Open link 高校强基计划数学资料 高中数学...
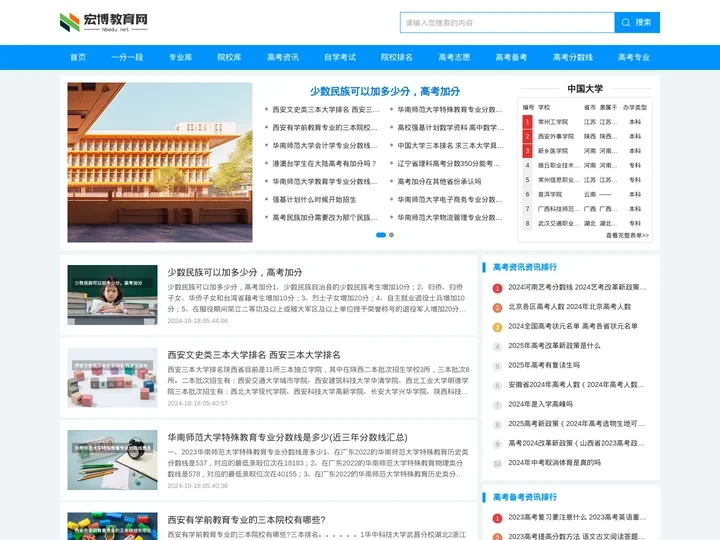Viewport: 720px width, 540px height. (x=450, y=128)
